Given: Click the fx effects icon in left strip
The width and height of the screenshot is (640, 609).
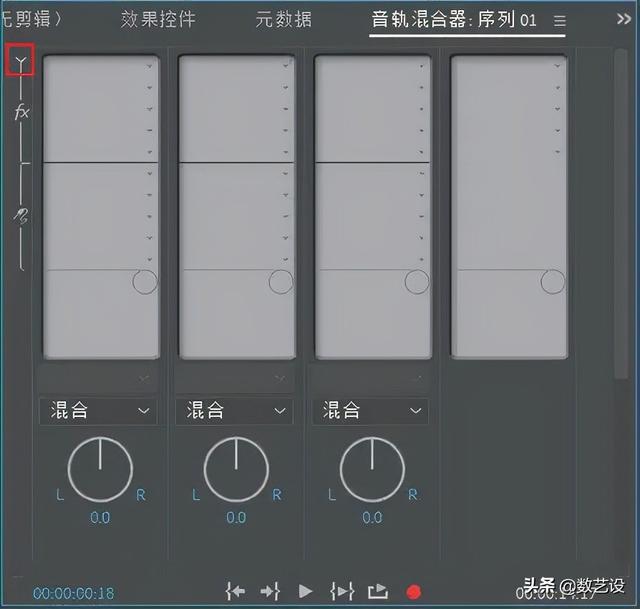Looking at the screenshot, I should [x=21, y=112].
